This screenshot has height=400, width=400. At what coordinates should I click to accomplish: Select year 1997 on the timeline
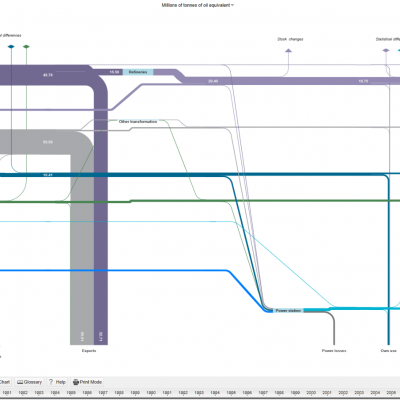[263, 393]
